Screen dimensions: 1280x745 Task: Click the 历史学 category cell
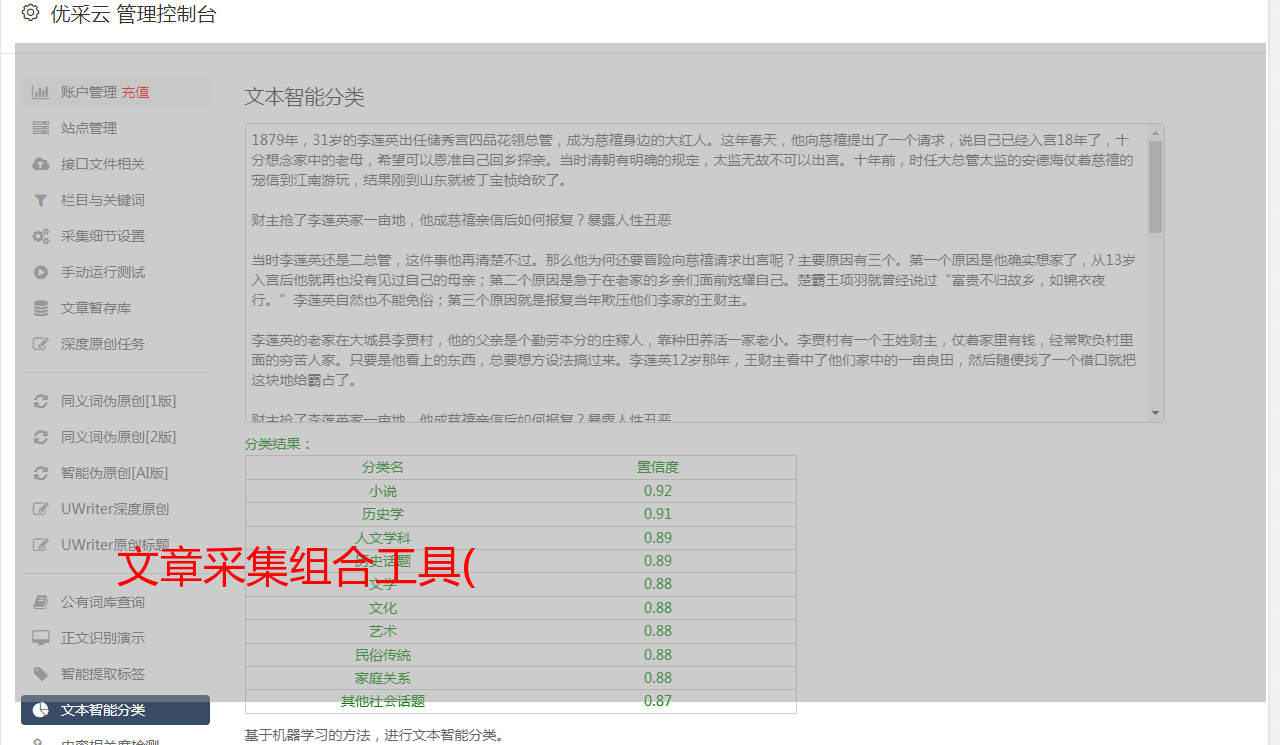tap(383, 514)
